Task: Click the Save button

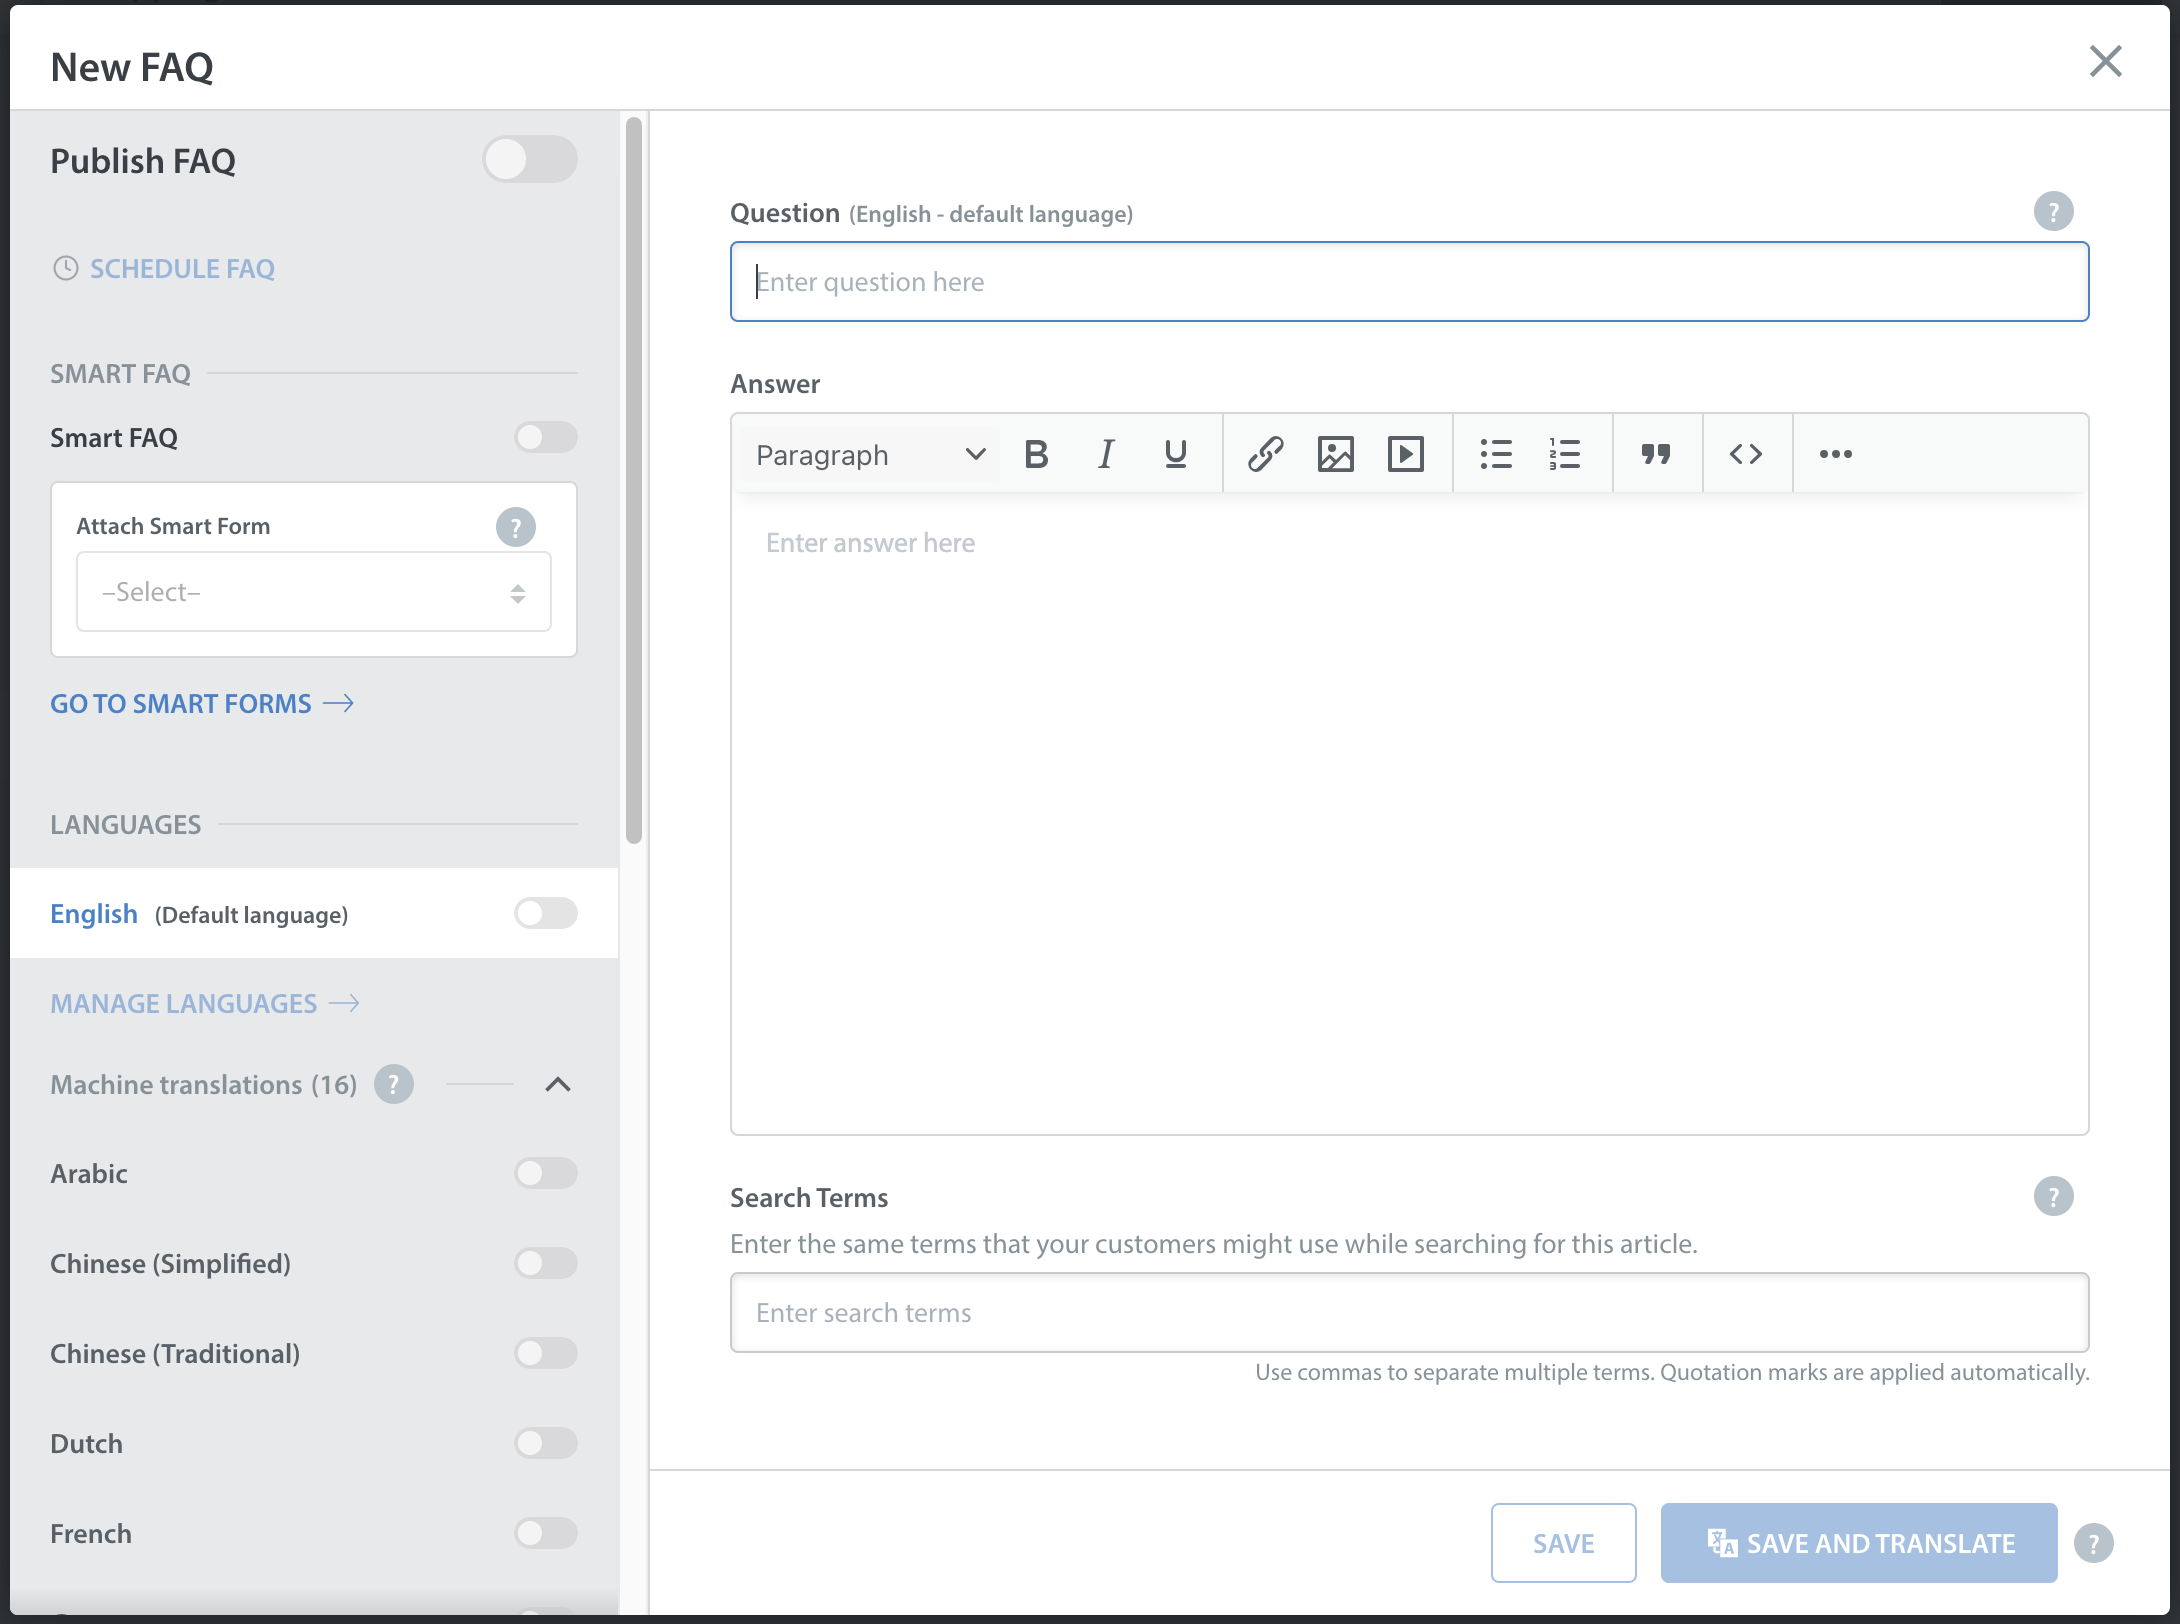Action: (1564, 1543)
